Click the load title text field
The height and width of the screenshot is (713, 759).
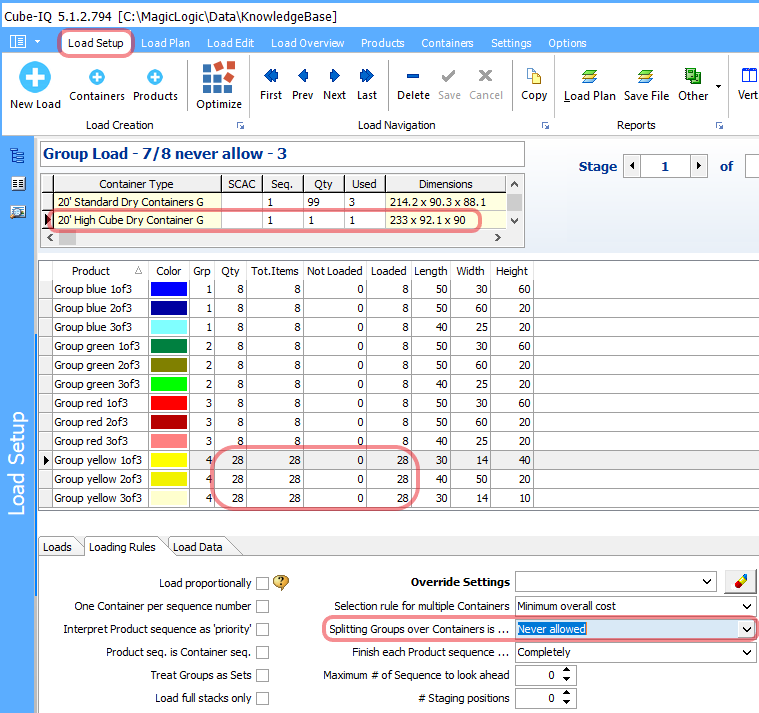pyautogui.click(x=282, y=154)
